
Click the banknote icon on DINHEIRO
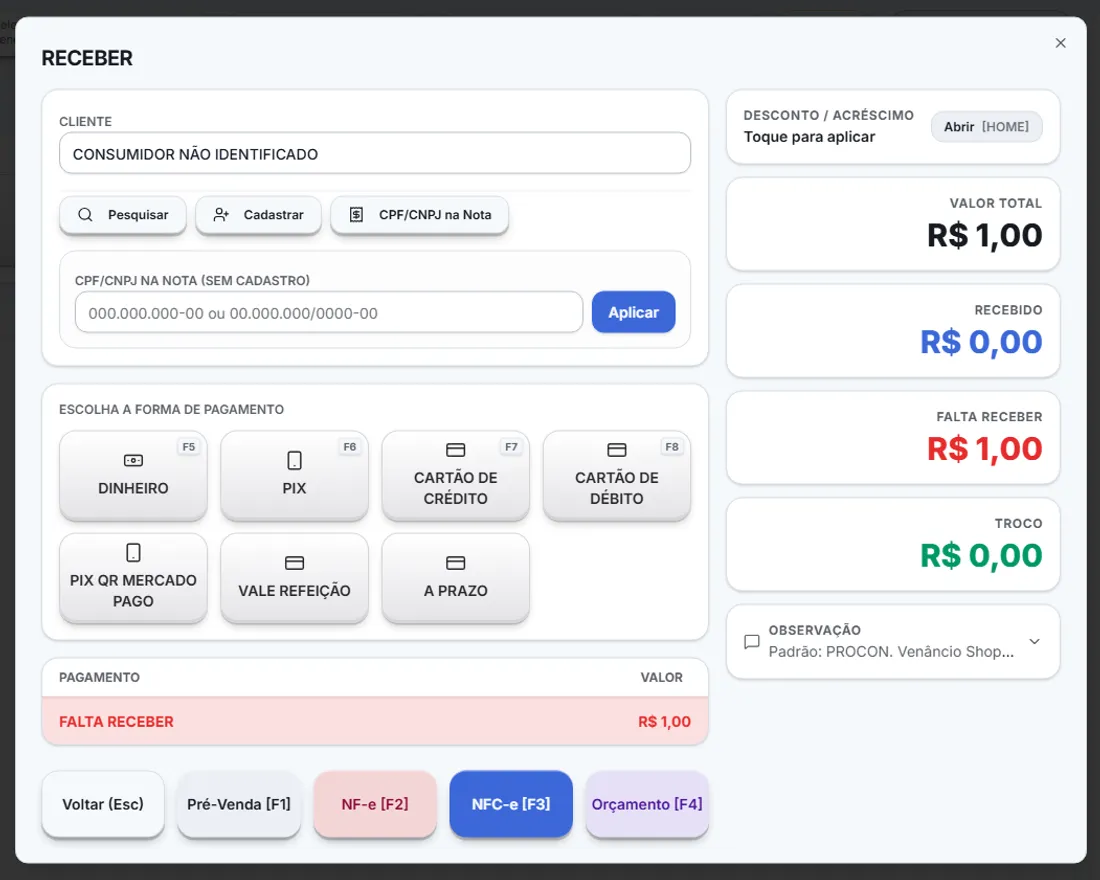click(x=133, y=460)
